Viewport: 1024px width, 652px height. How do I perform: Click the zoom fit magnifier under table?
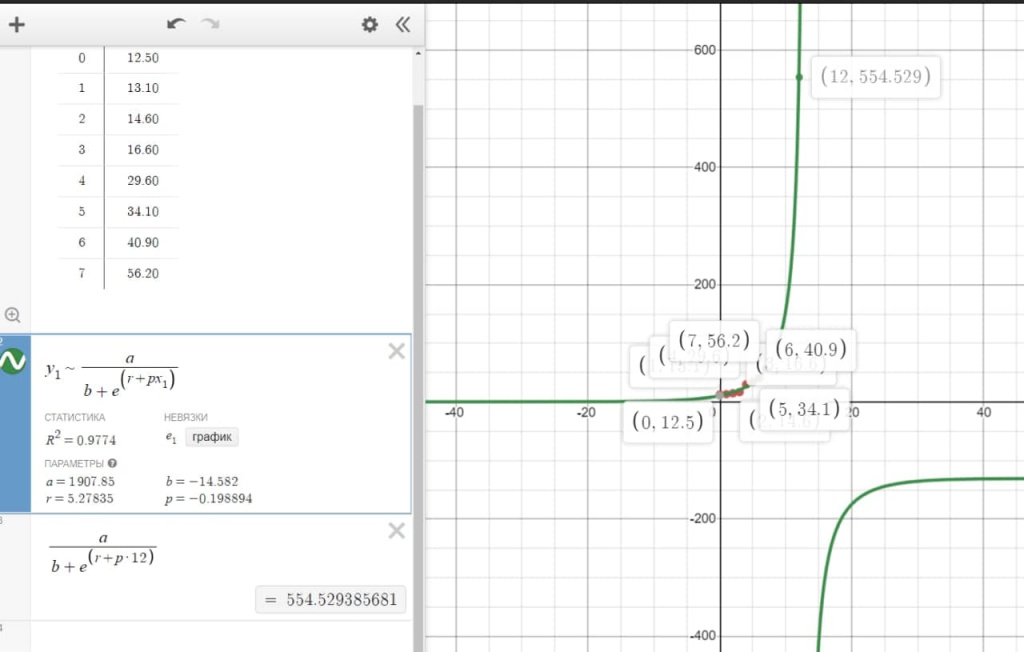tap(13, 314)
